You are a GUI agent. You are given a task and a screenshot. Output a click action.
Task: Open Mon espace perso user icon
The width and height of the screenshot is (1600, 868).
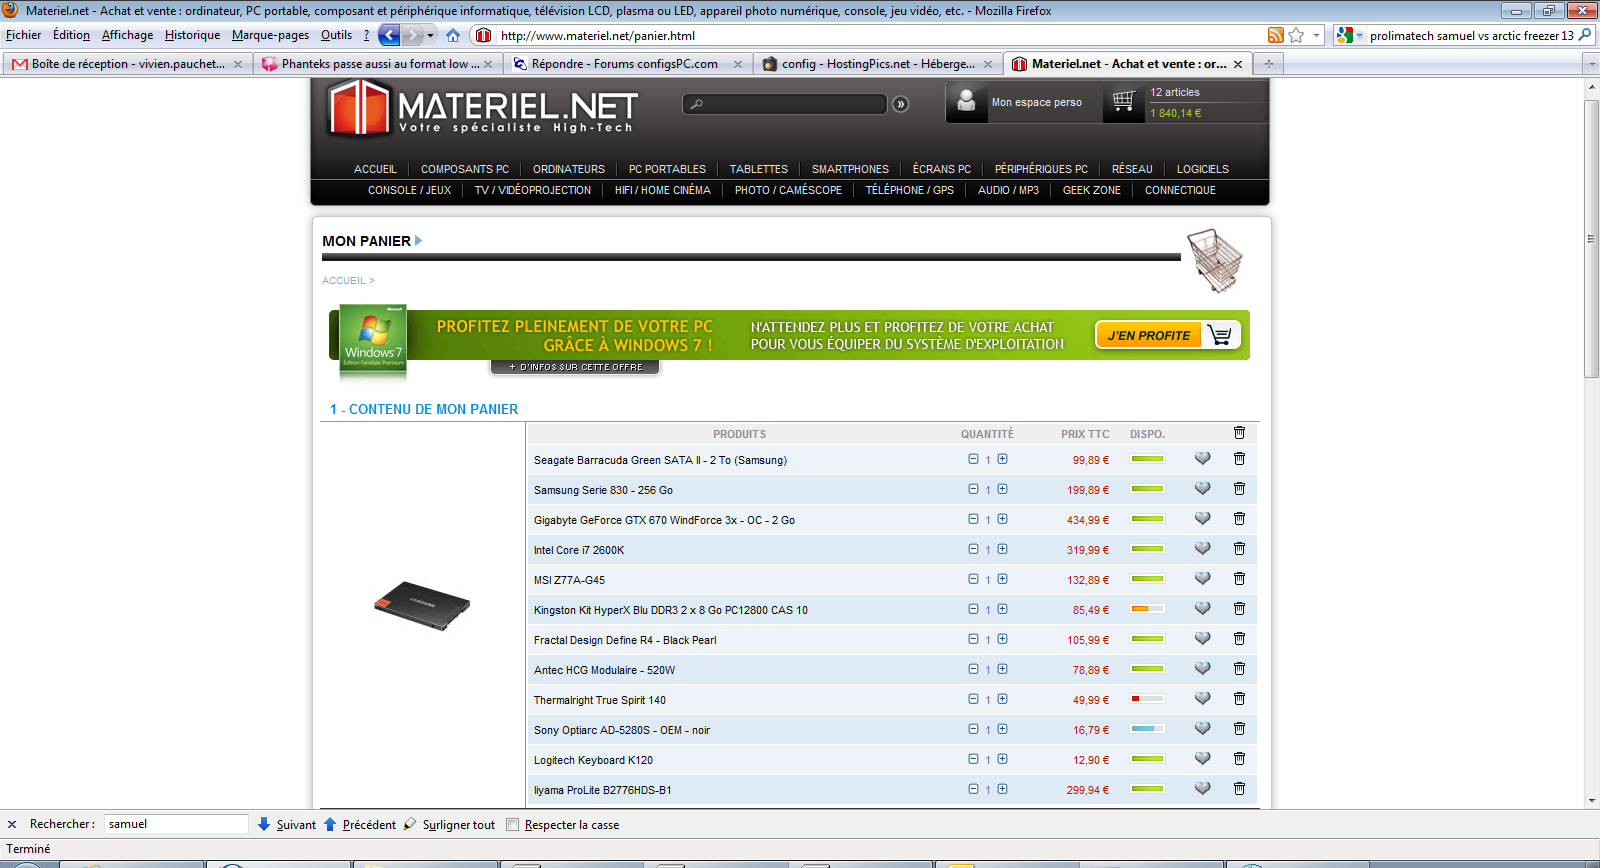click(966, 101)
